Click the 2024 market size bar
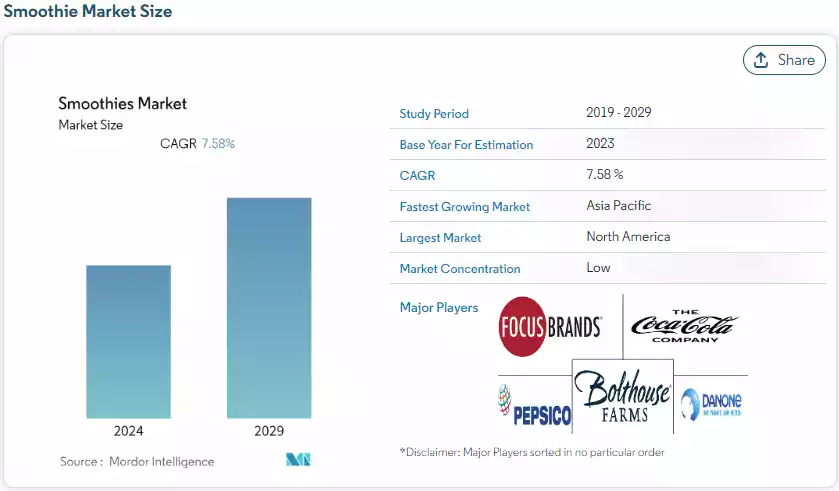 [x=128, y=341]
